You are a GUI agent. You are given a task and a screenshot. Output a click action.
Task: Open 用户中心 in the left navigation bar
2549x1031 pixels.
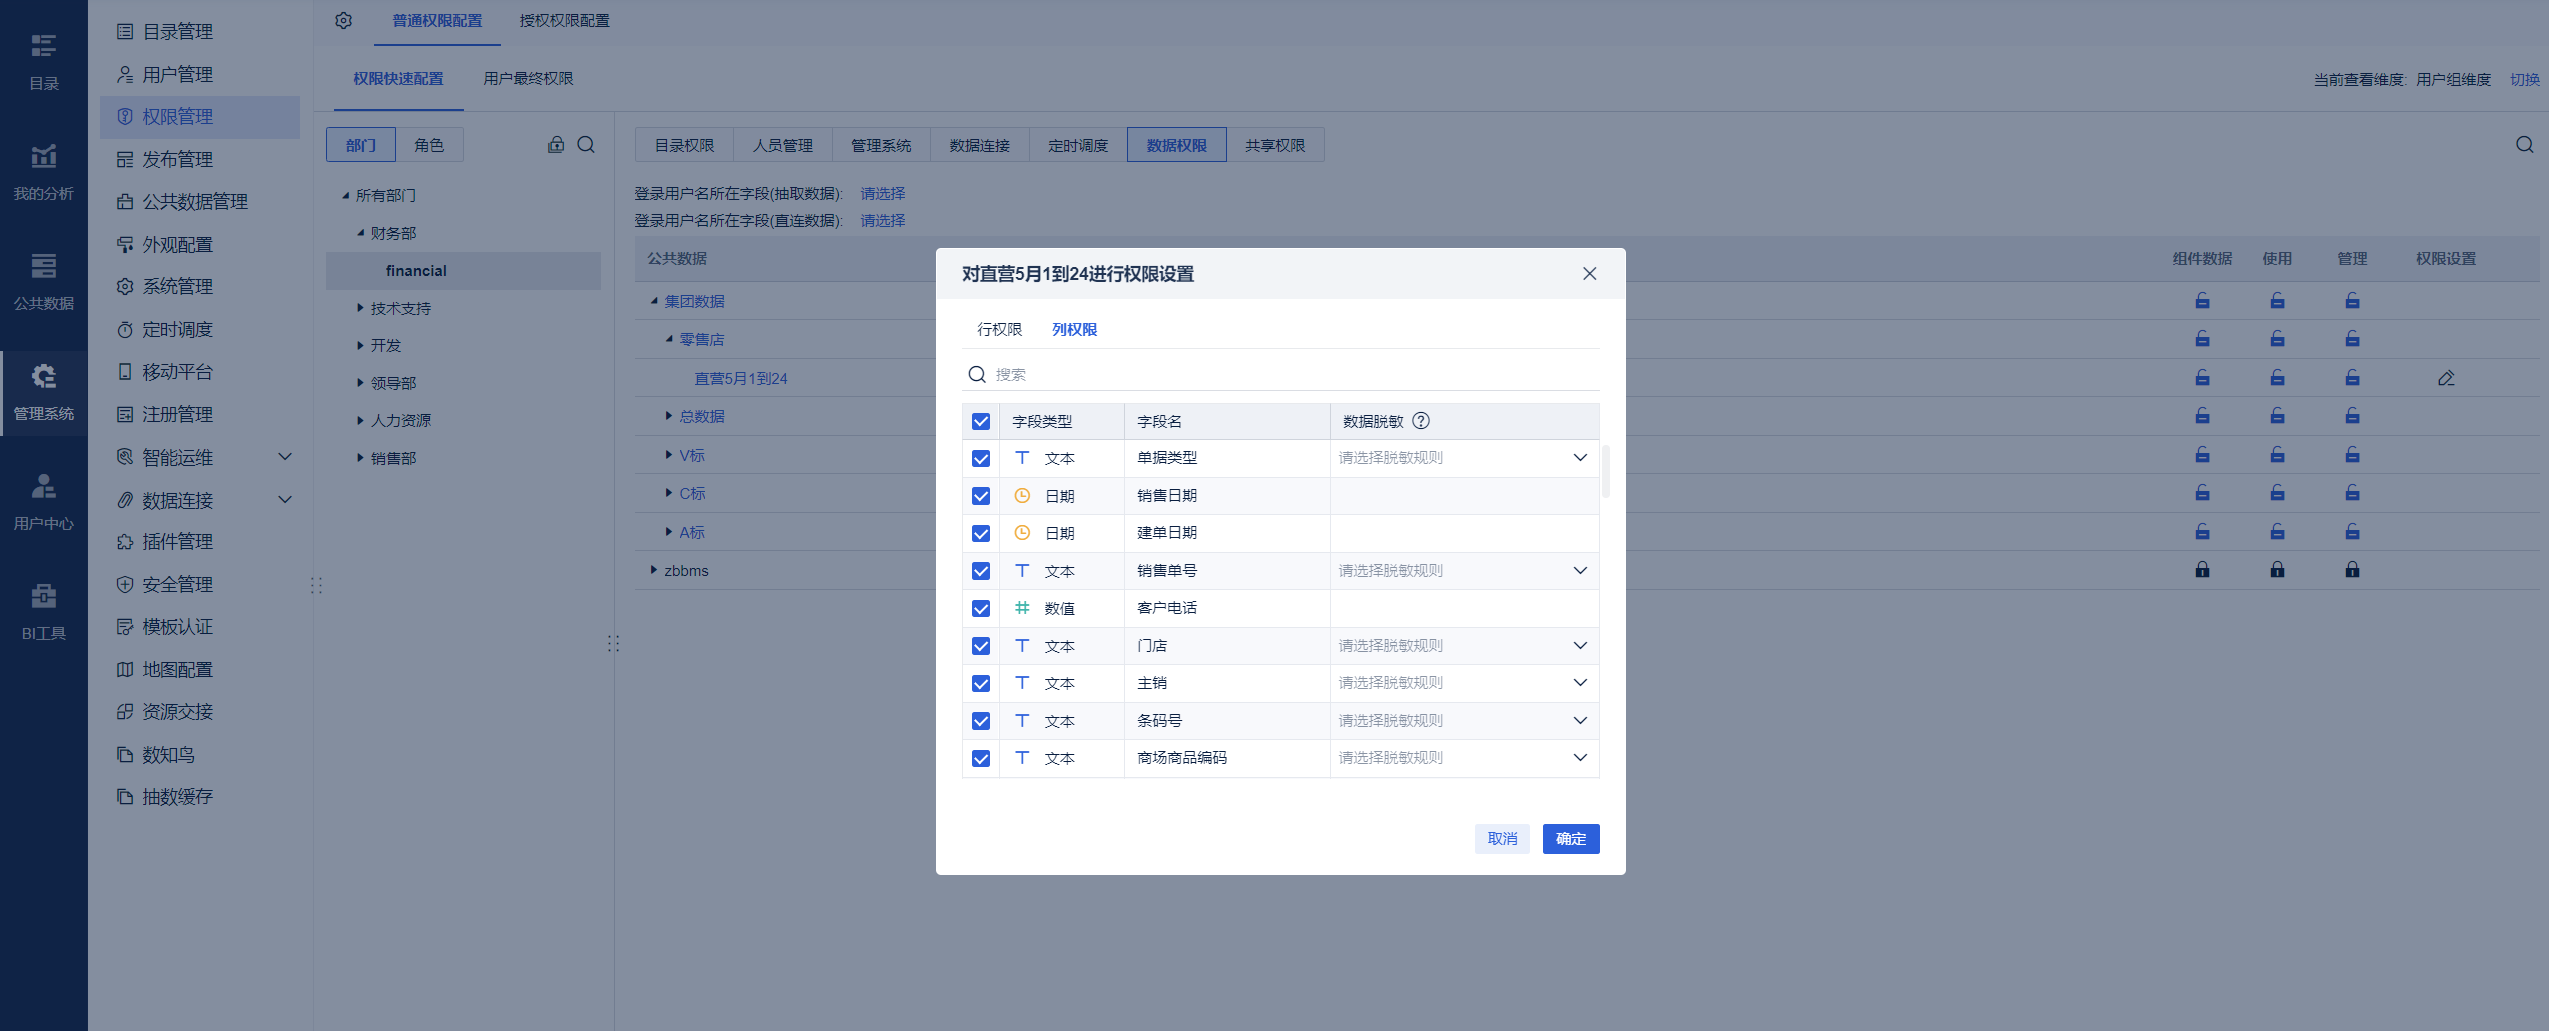(43, 501)
